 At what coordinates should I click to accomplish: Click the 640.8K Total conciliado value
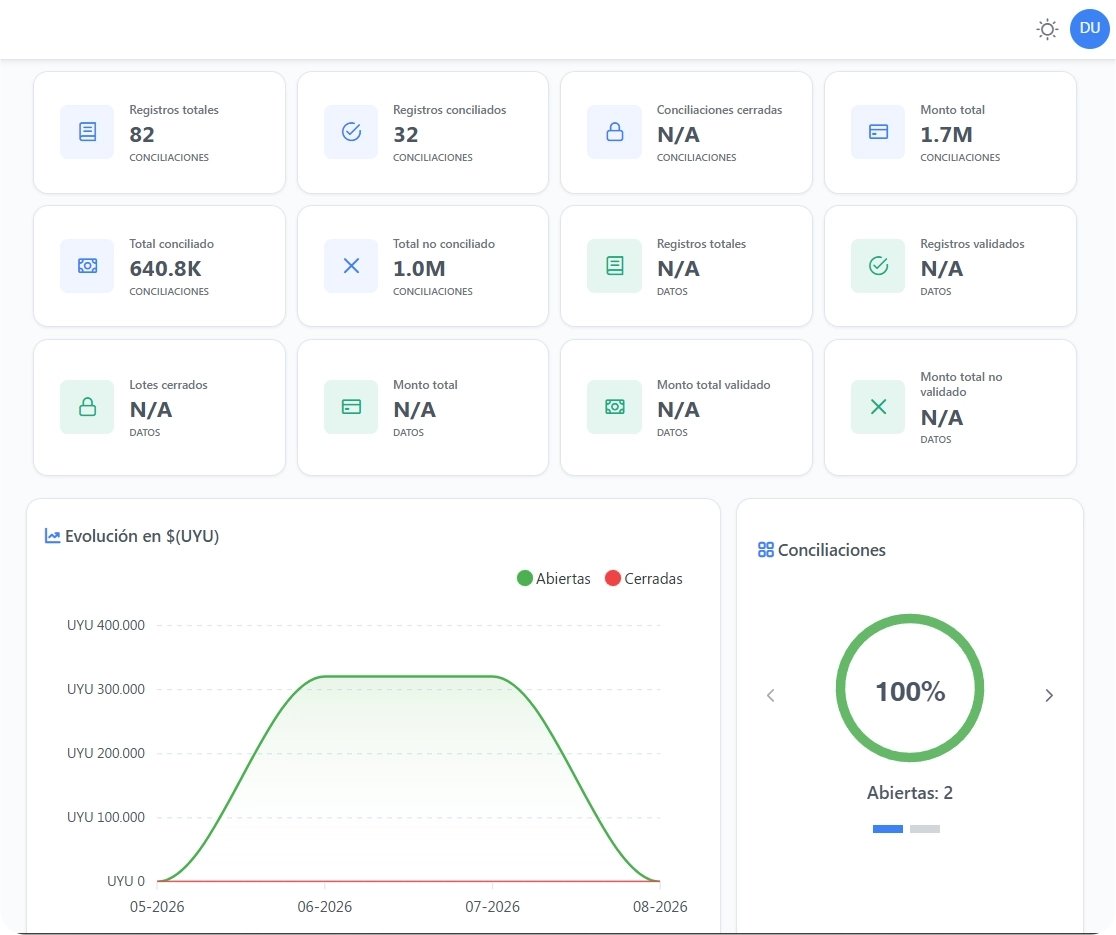(x=165, y=269)
